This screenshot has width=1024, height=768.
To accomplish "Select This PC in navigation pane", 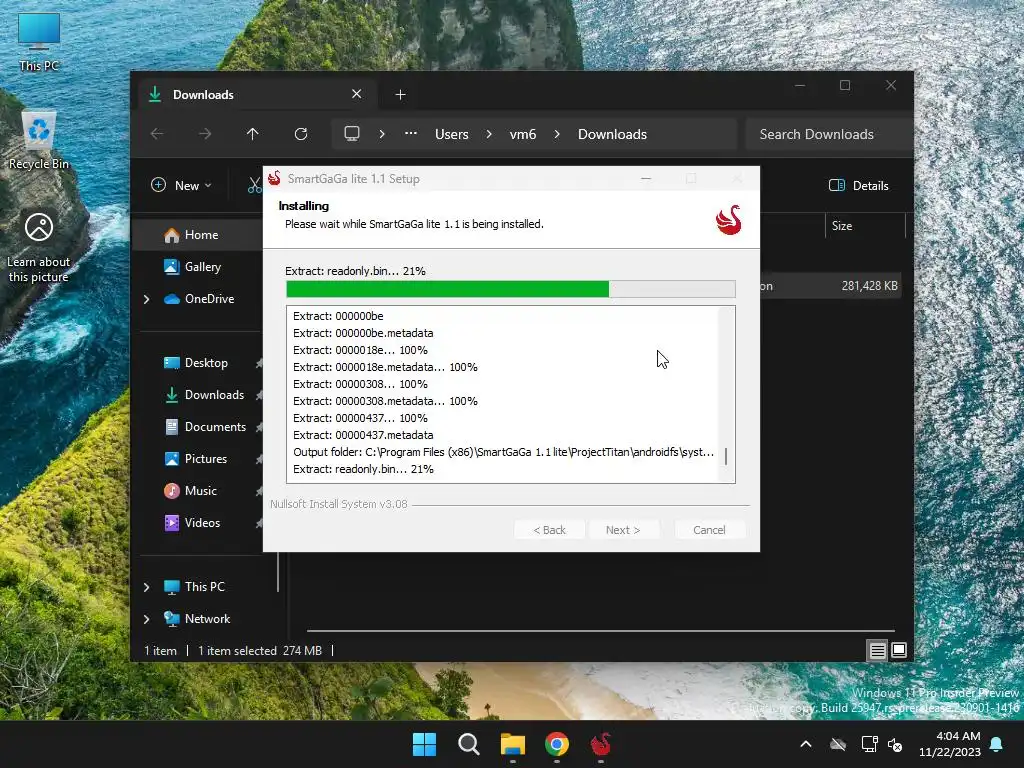I will pos(205,587).
